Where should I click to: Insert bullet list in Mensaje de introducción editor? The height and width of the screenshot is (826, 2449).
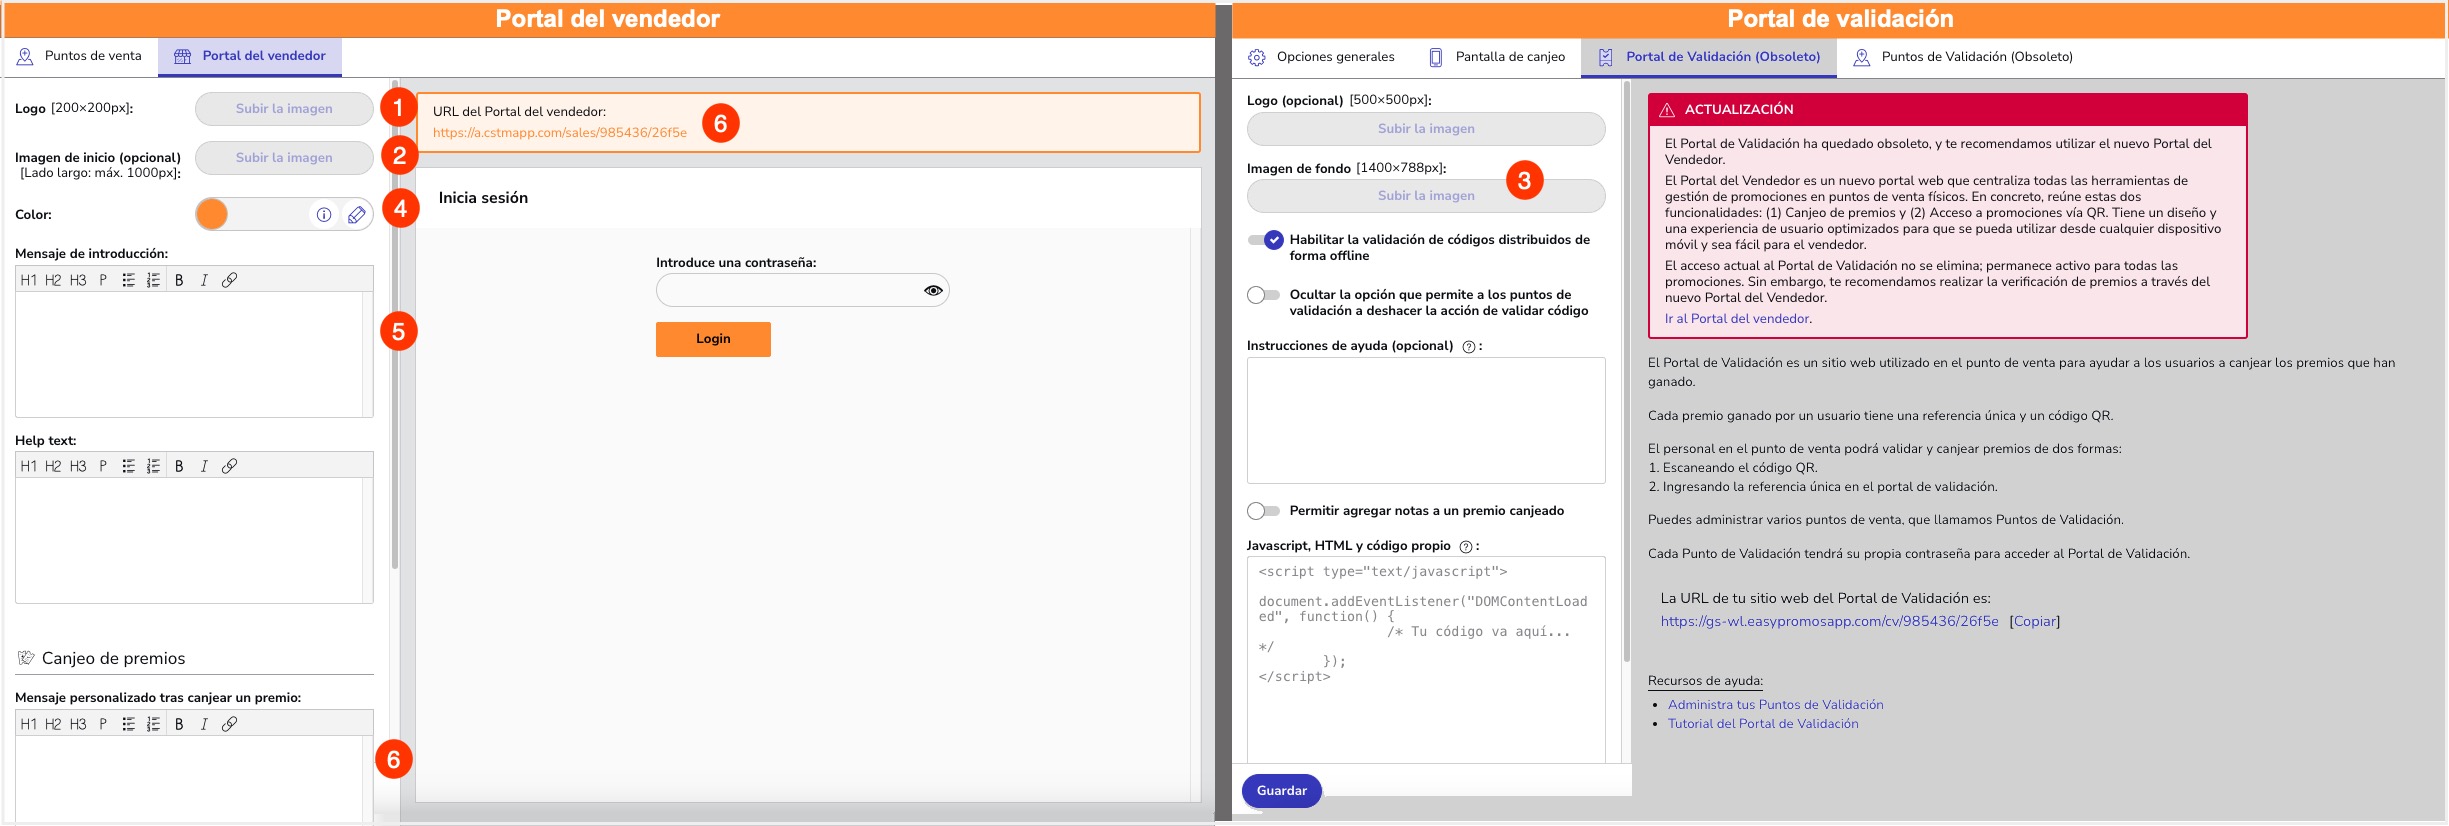click(128, 280)
